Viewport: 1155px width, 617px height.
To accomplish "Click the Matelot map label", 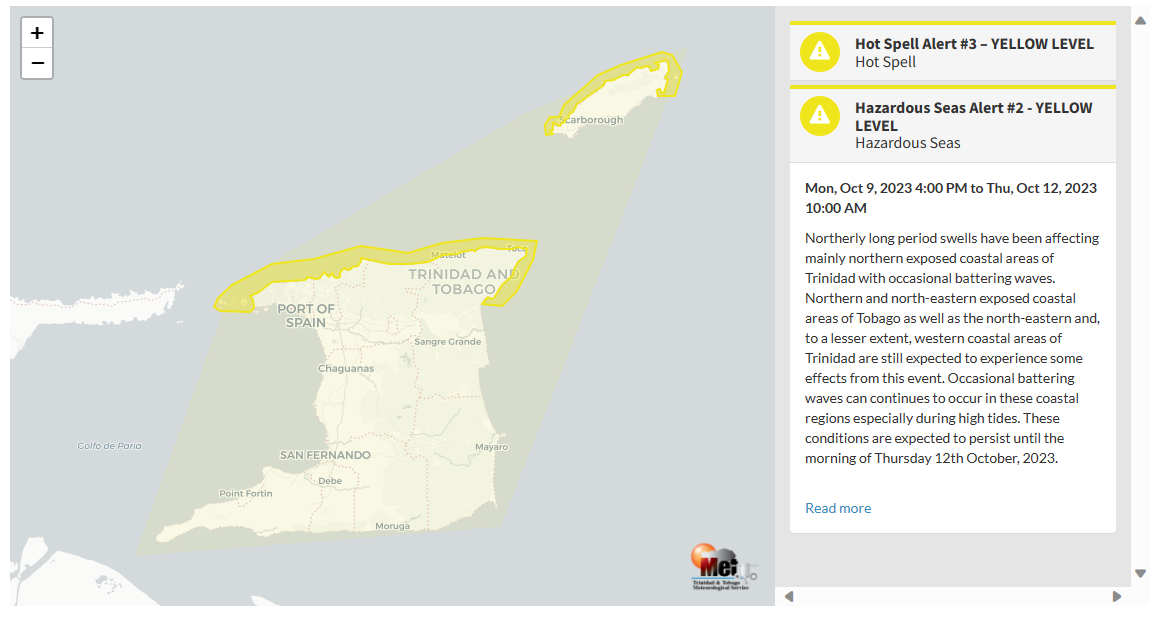I will [x=448, y=255].
